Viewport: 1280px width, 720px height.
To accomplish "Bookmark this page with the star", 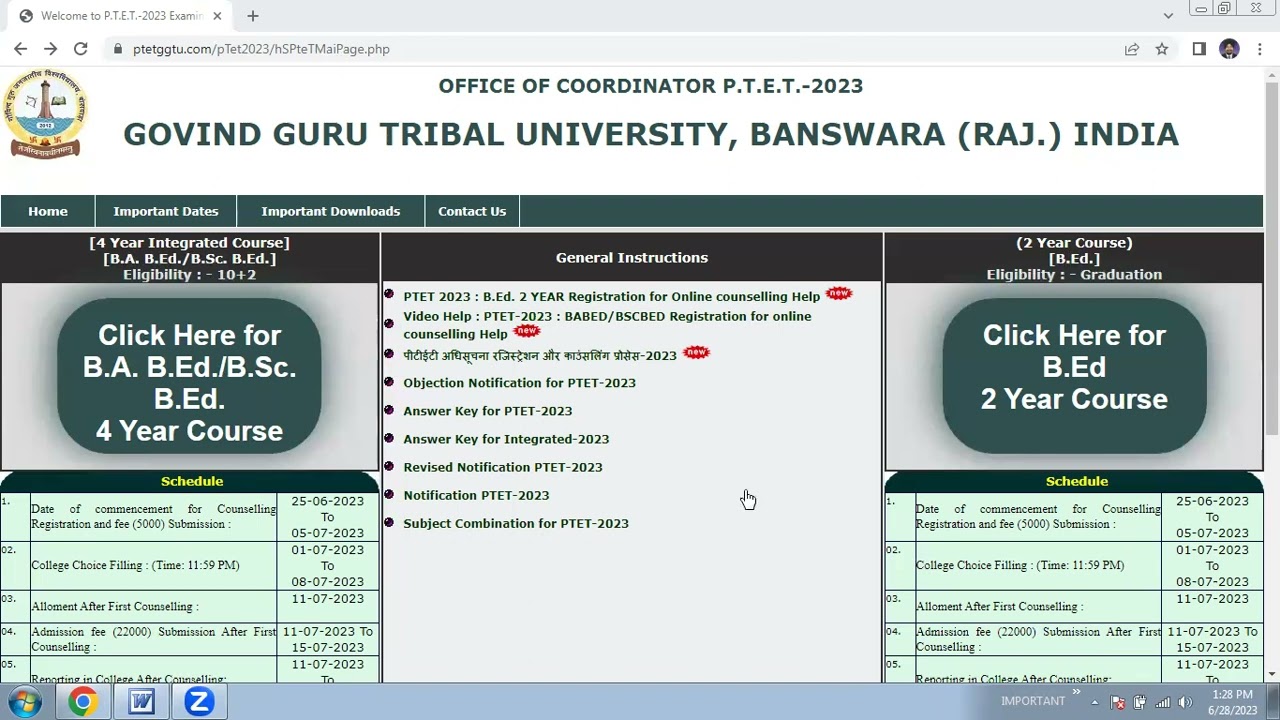I will pos(1162,49).
